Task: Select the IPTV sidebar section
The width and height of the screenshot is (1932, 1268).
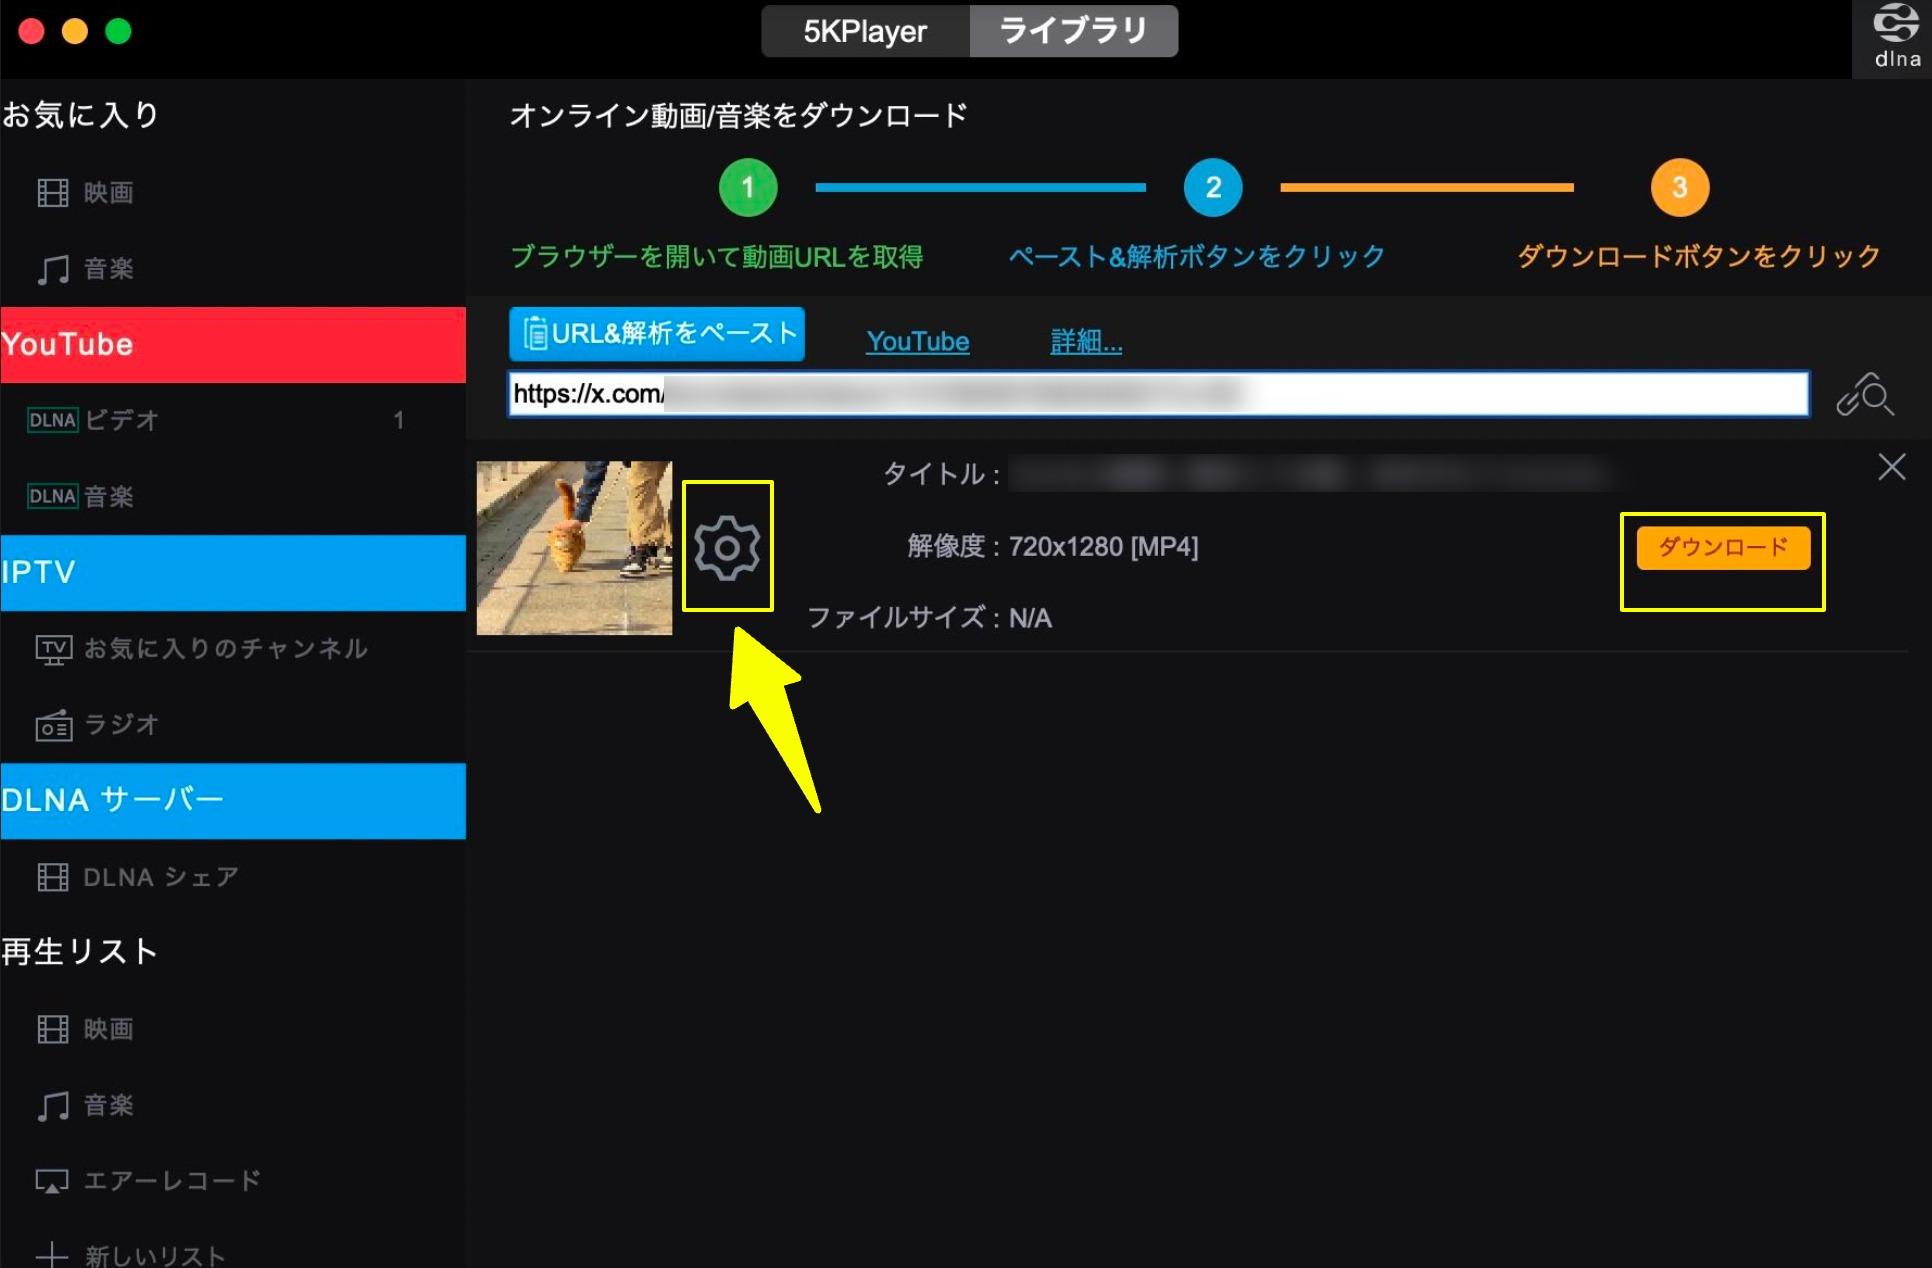Action: [233, 573]
